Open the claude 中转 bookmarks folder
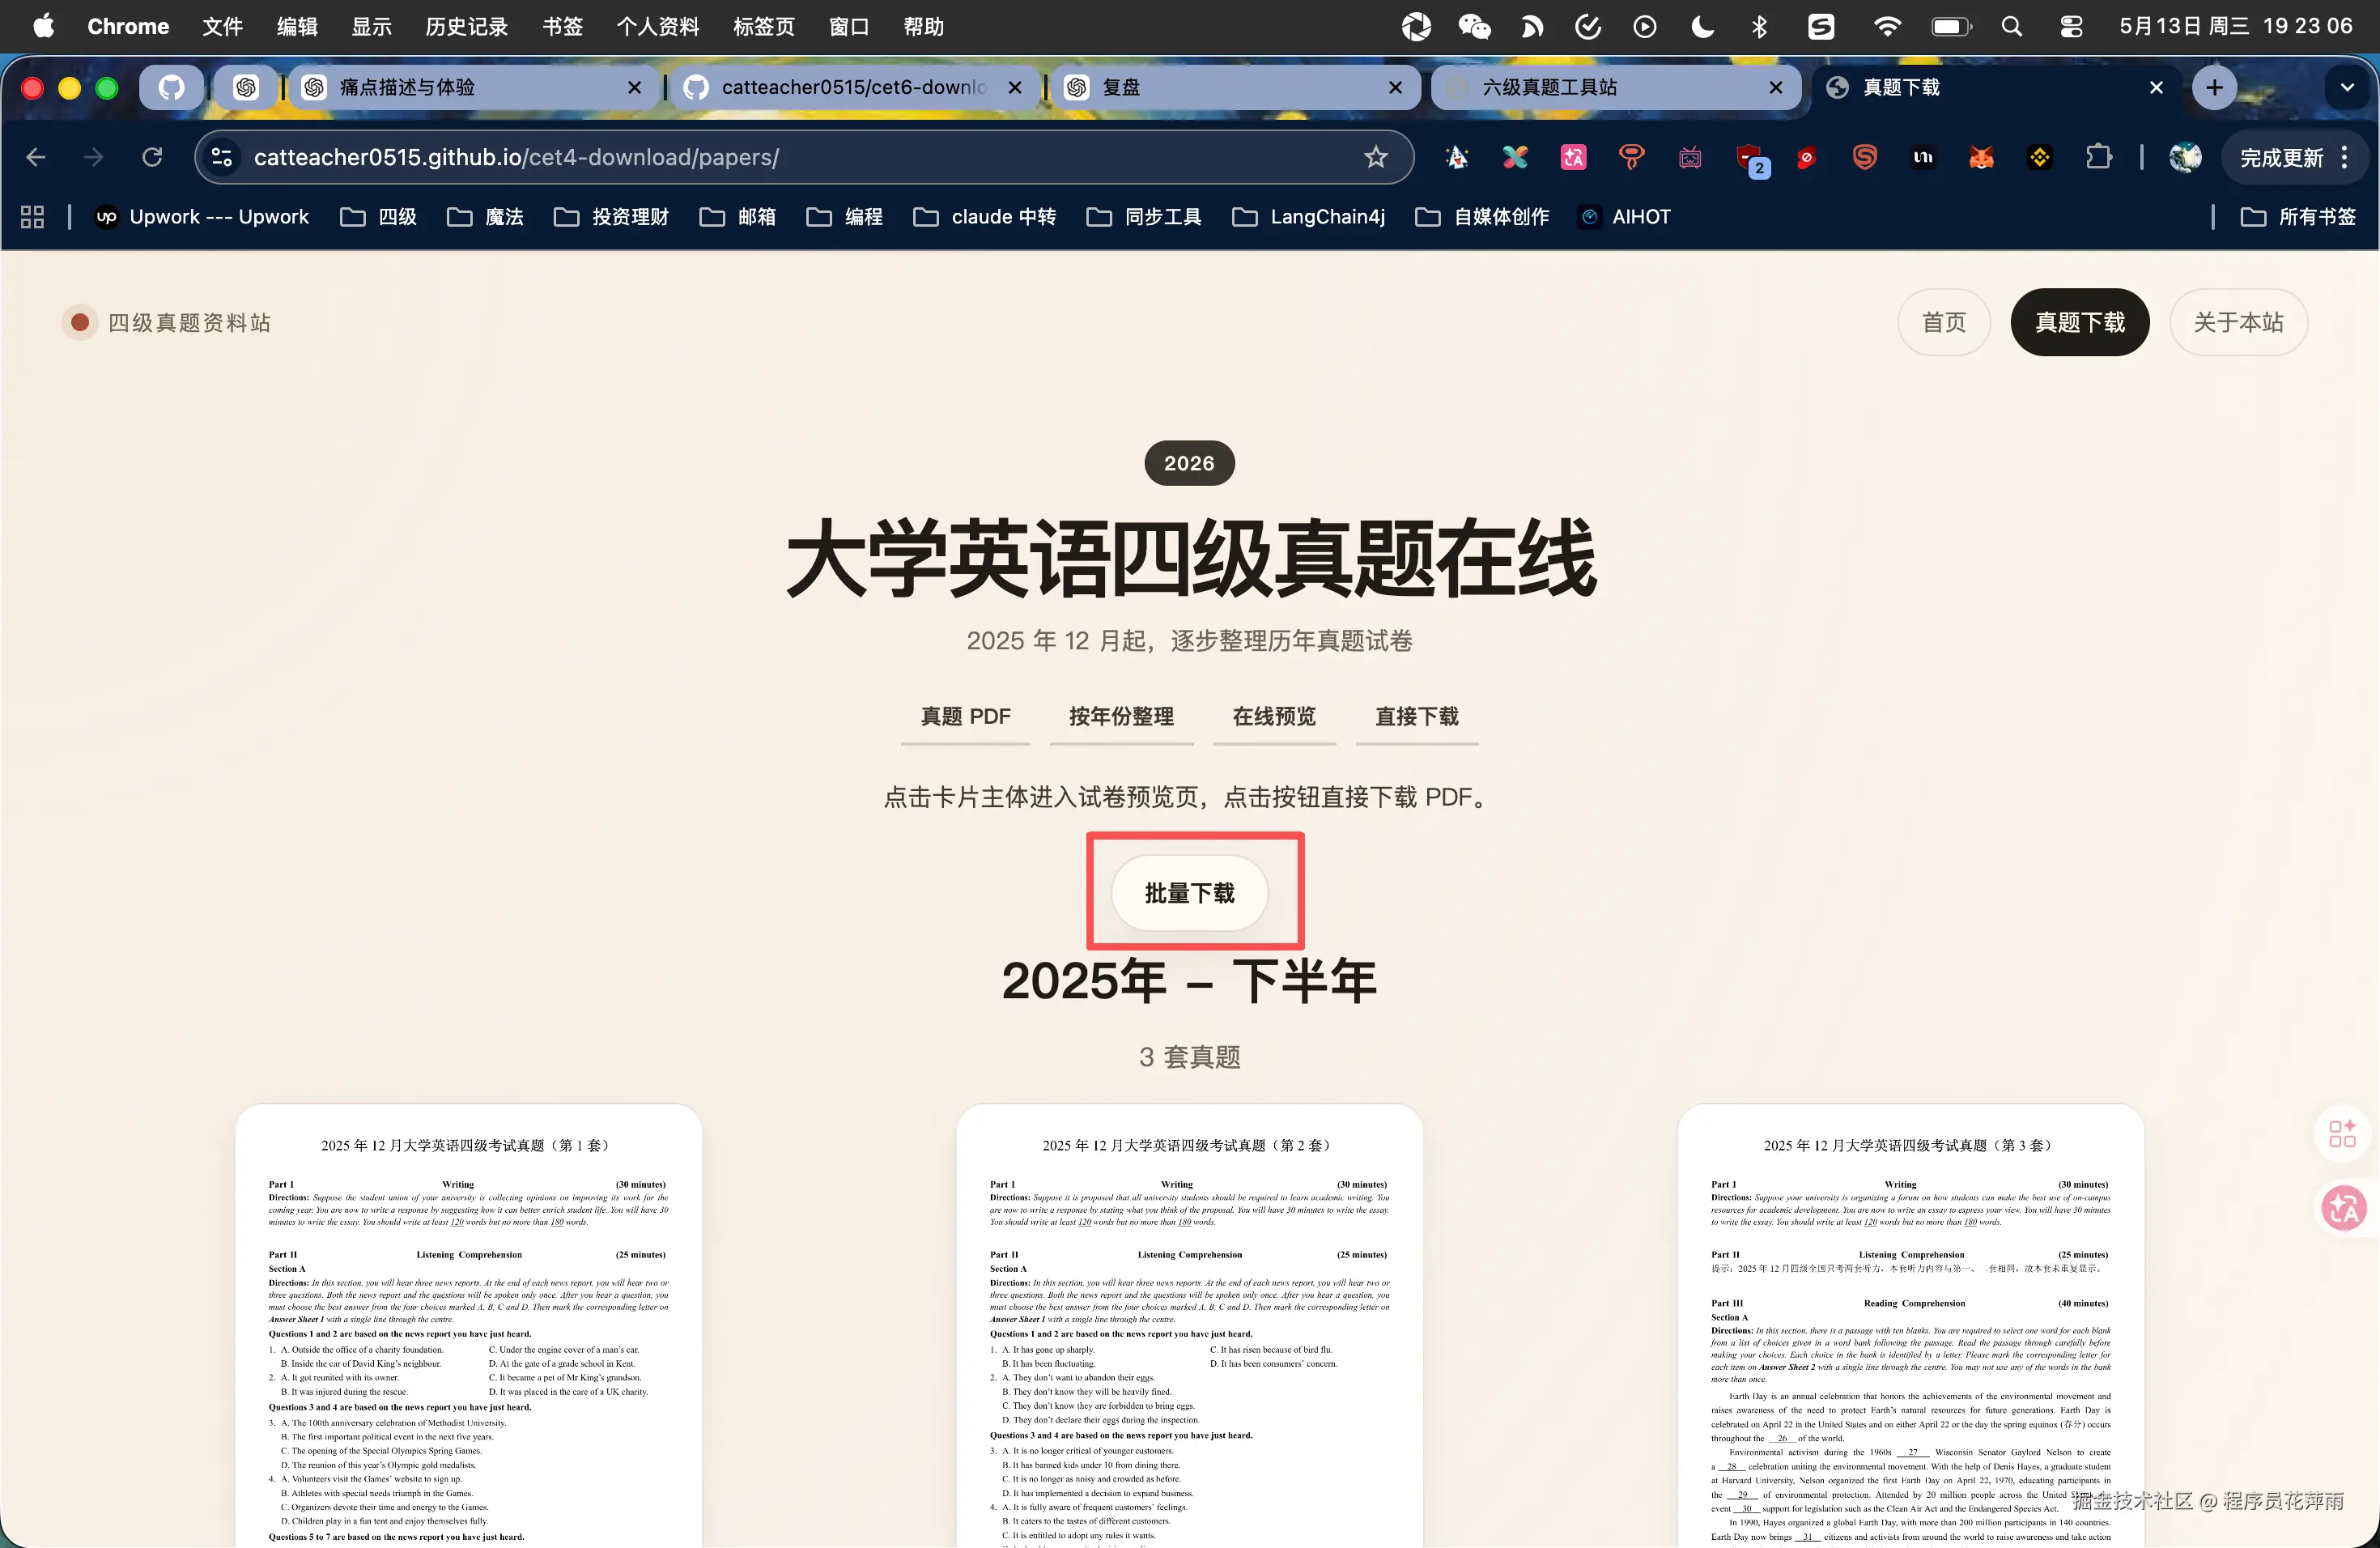This screenshot has width=2380, height=1548. pyautogui.click(x=985, y=217)
